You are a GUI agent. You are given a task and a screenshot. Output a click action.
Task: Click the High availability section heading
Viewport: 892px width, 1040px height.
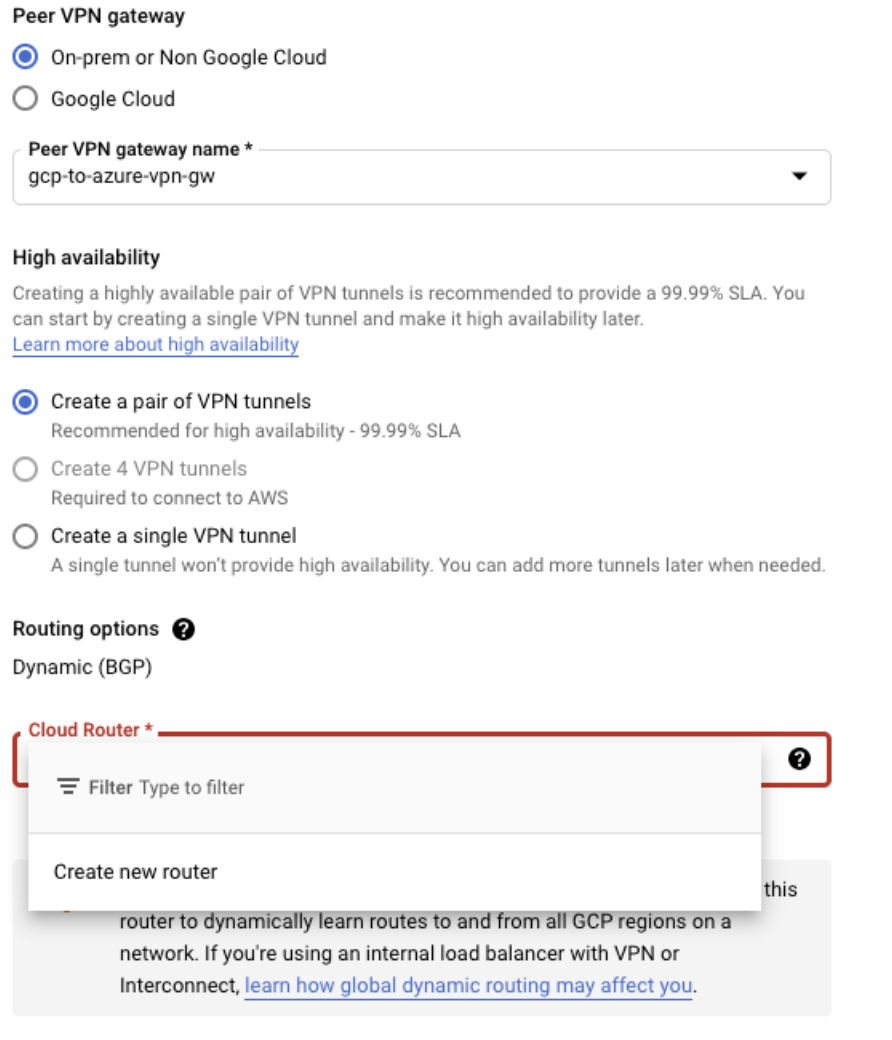pos(86,257)
